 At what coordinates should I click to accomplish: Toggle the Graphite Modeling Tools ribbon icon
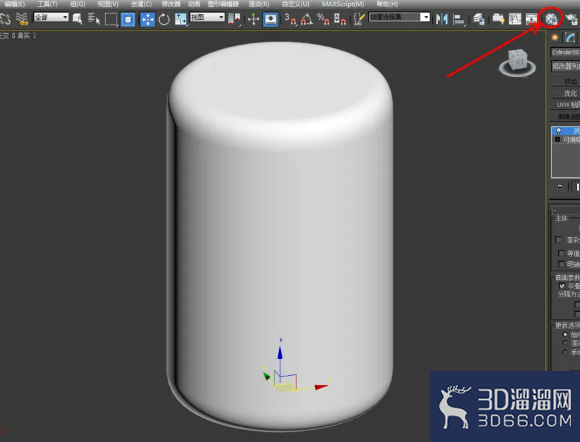tap(498, 19)
